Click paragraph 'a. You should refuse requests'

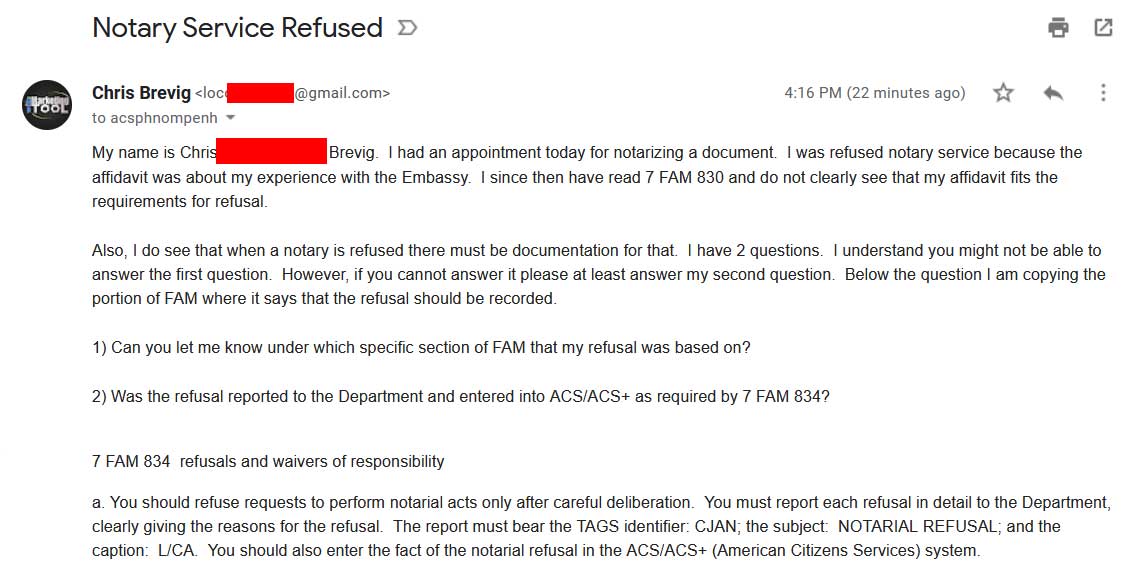(601, 527)
